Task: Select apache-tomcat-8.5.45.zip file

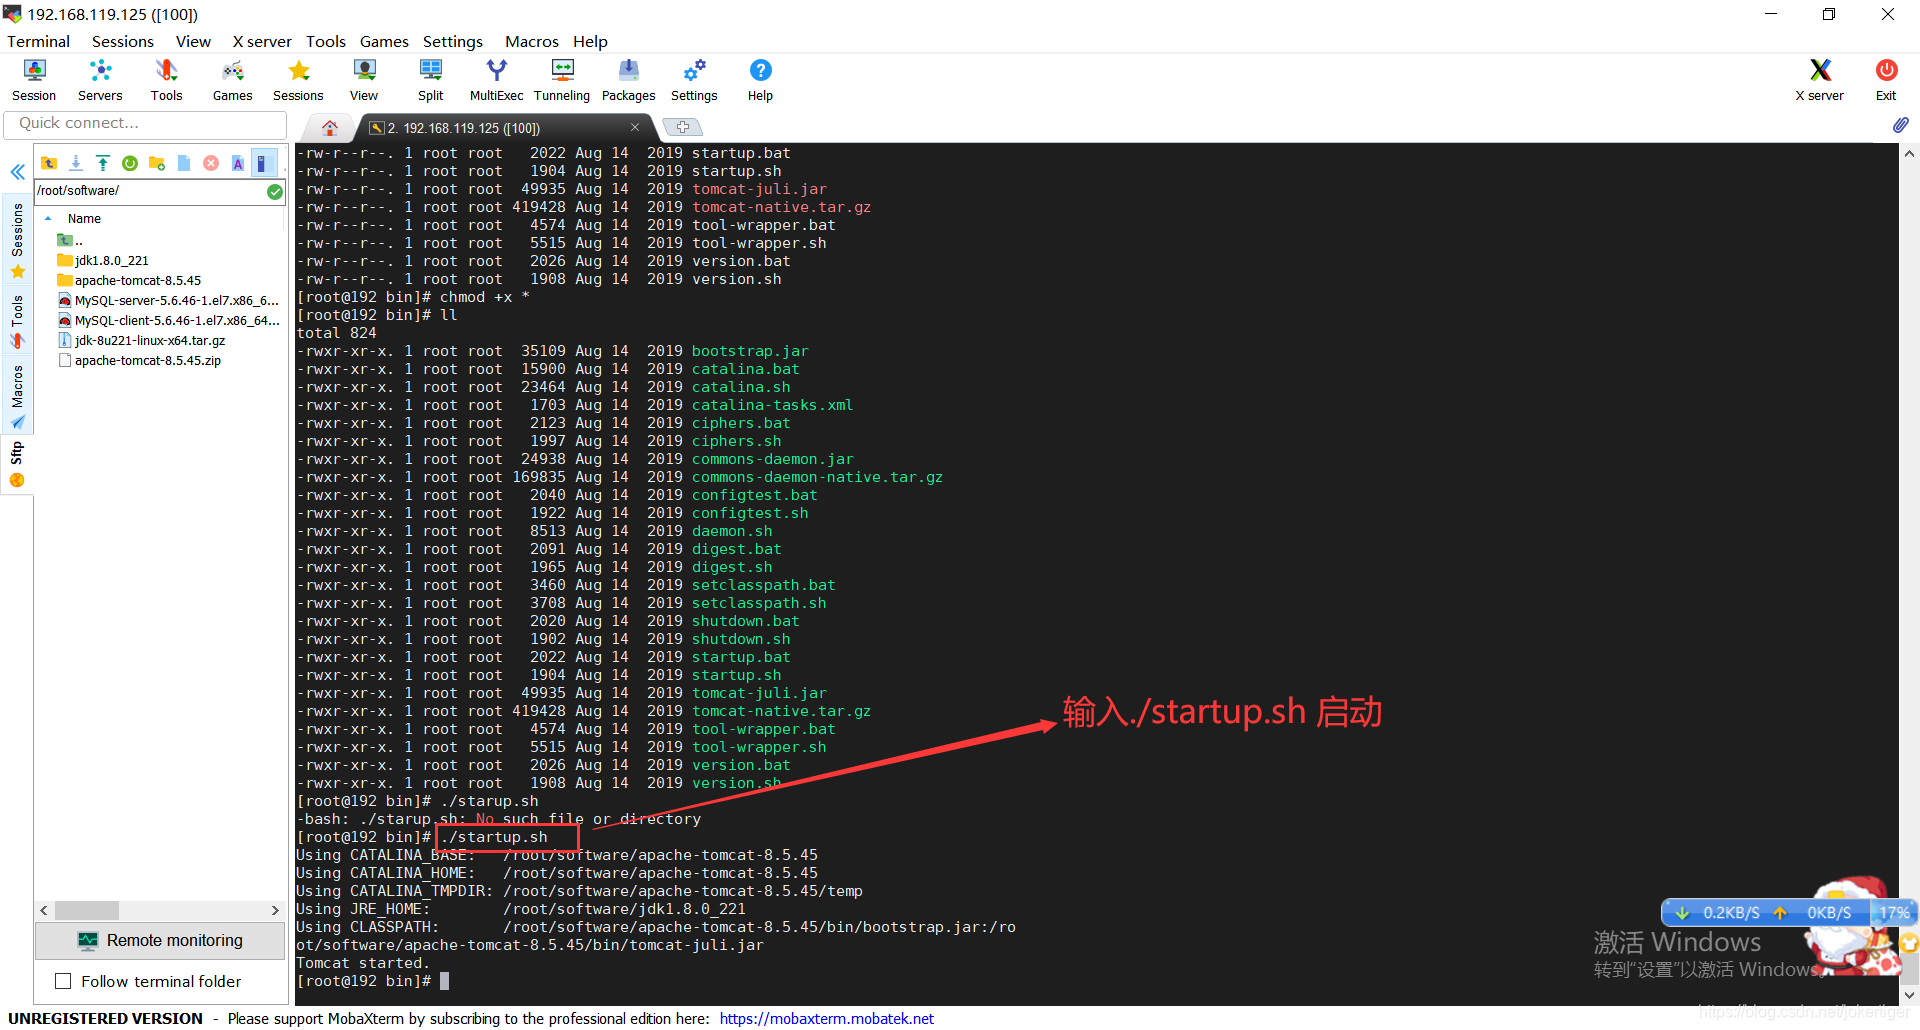Action: point(139,360)
